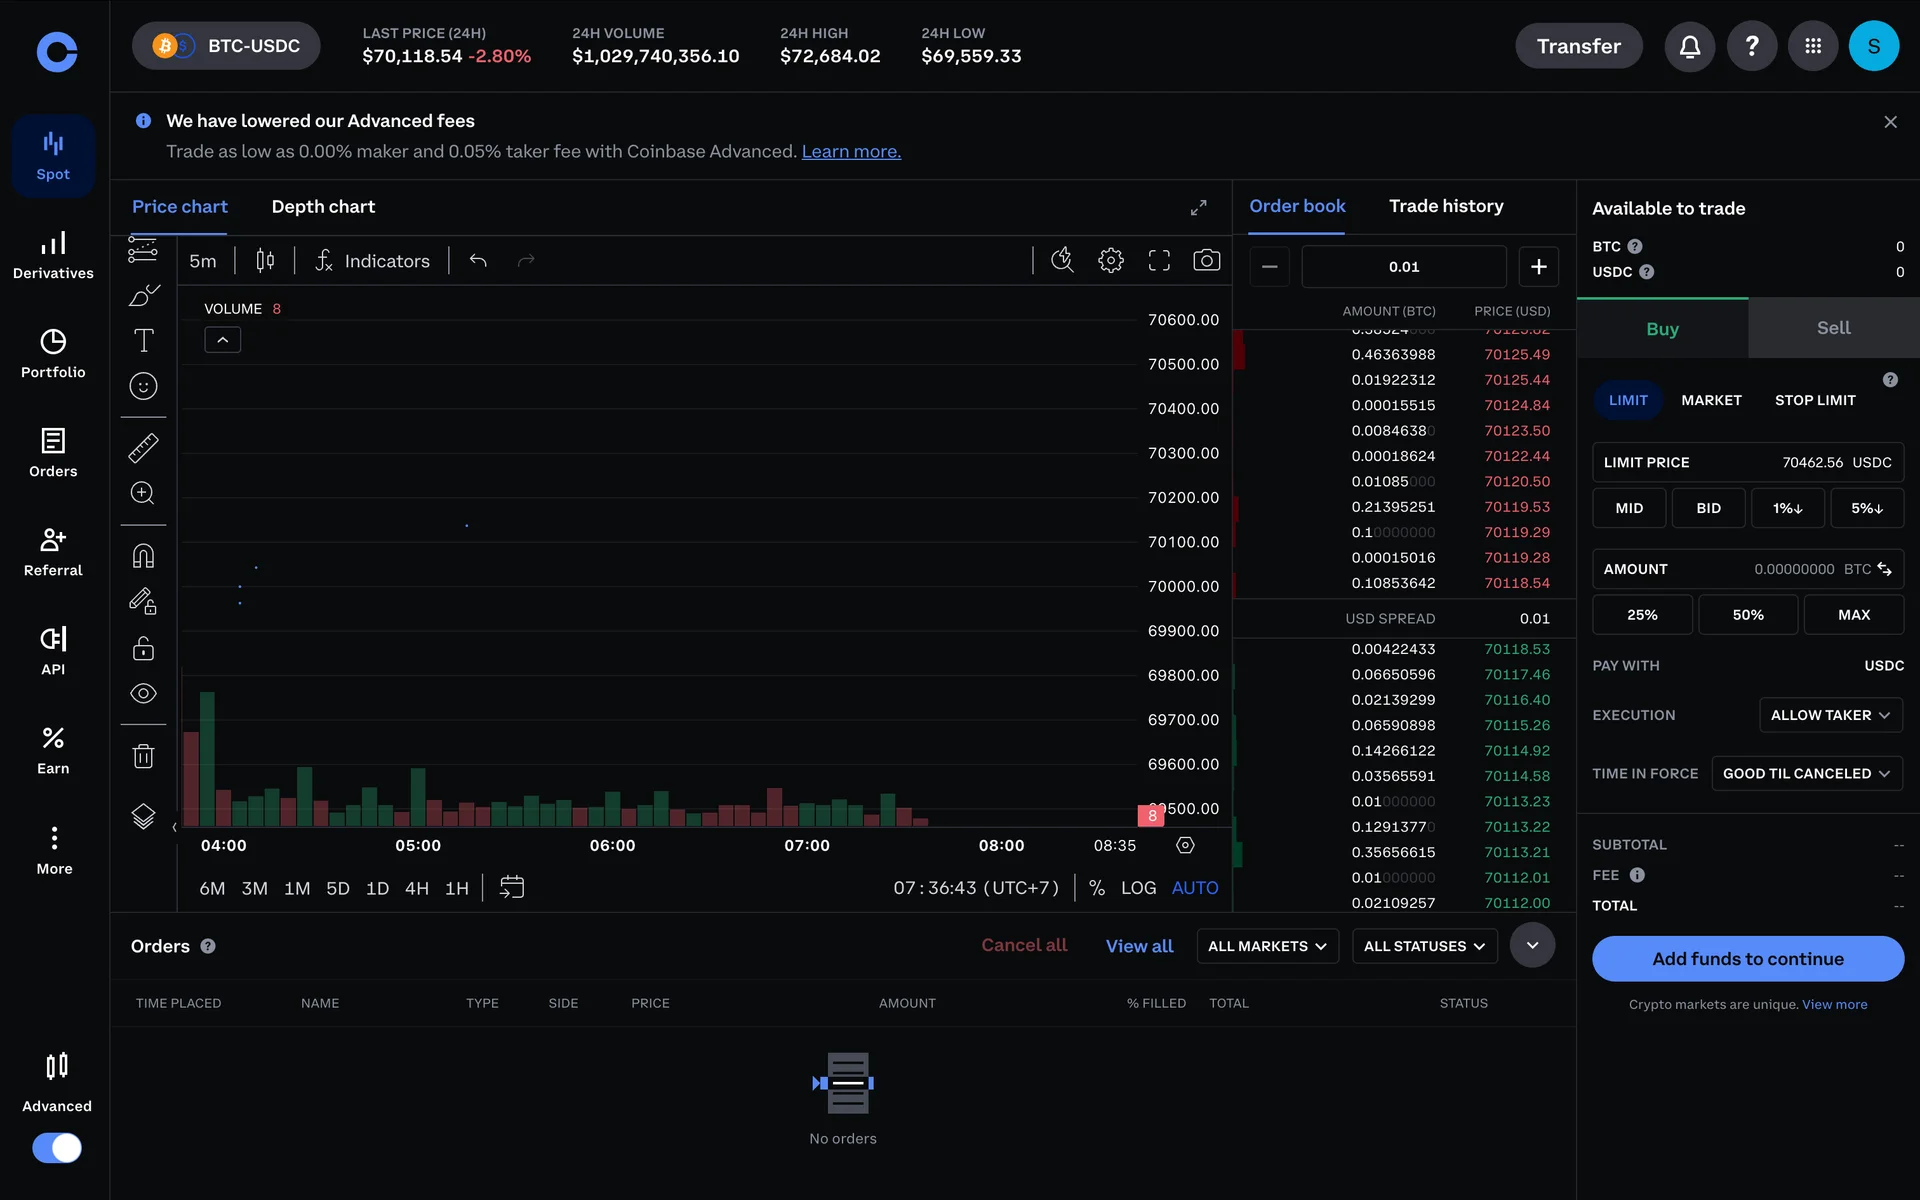Increase order book aggregation with plus
This screenshot has height=1200, width=1920.
coord(1538,267)
